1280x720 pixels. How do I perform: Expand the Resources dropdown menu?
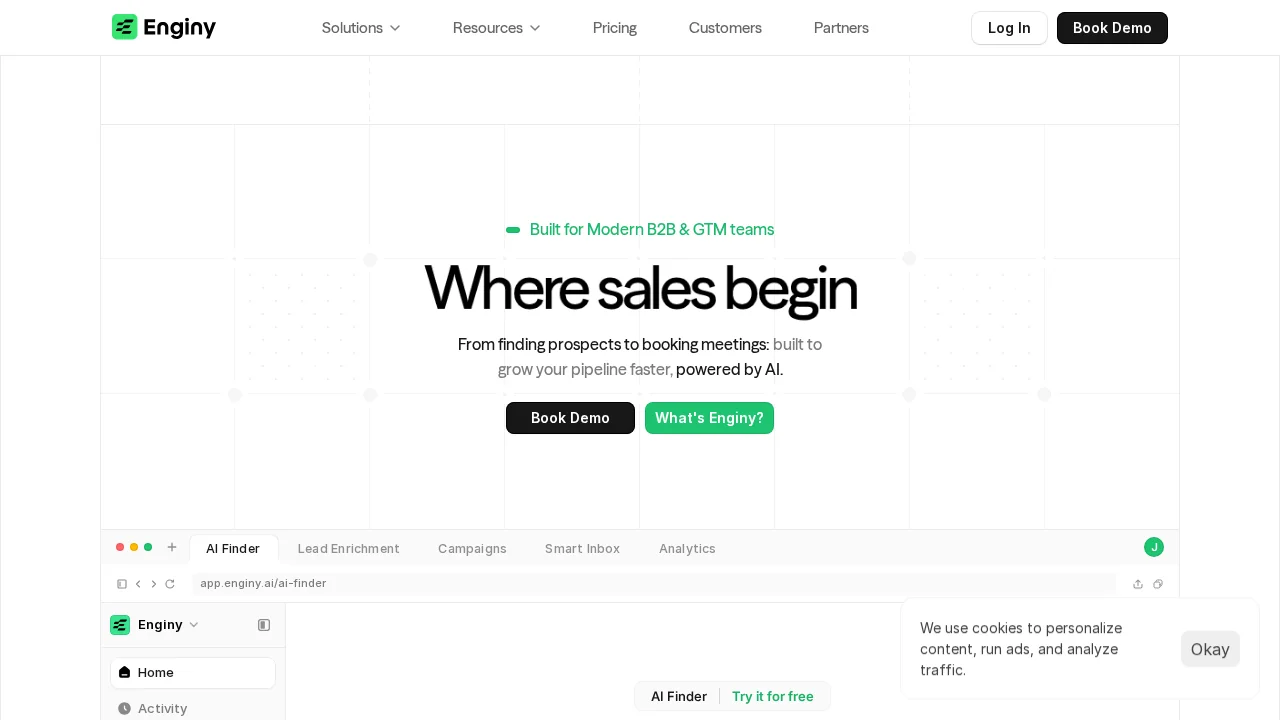(497, 28)
